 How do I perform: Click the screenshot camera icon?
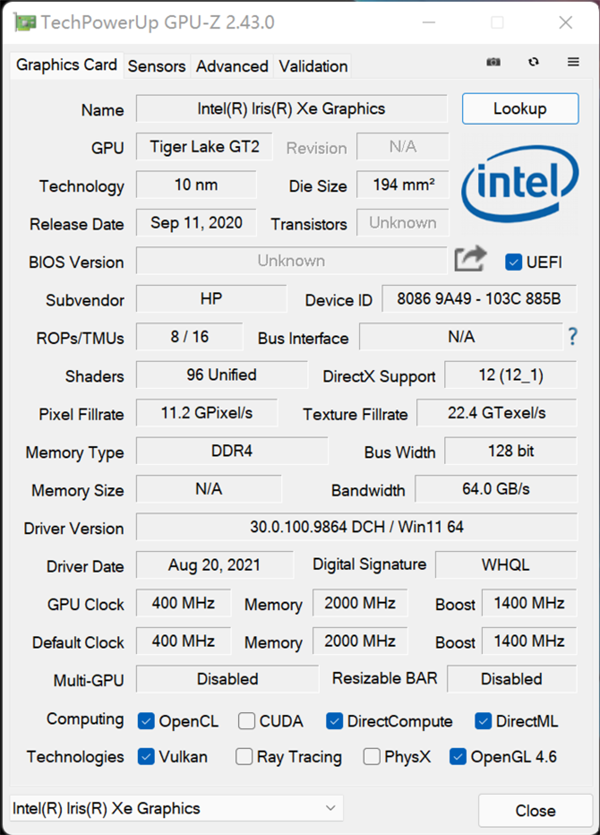pyautogui.click(x=493, y=62)
